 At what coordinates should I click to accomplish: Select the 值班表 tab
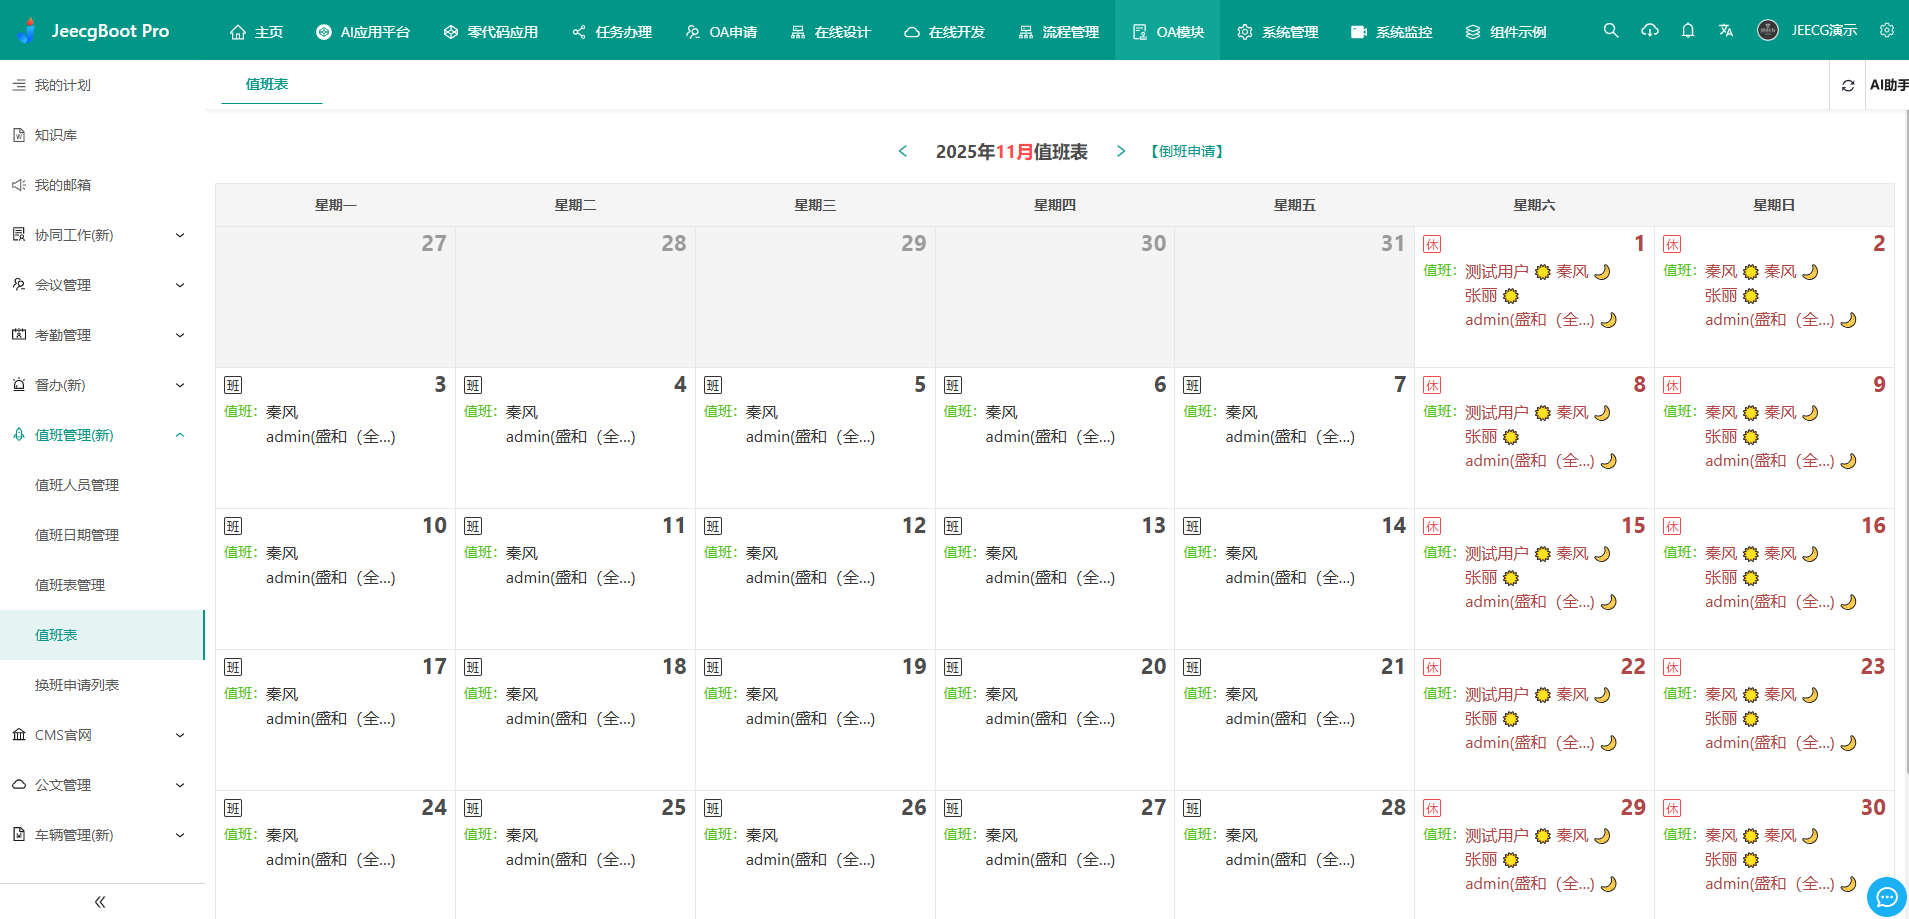coord(267,85)
